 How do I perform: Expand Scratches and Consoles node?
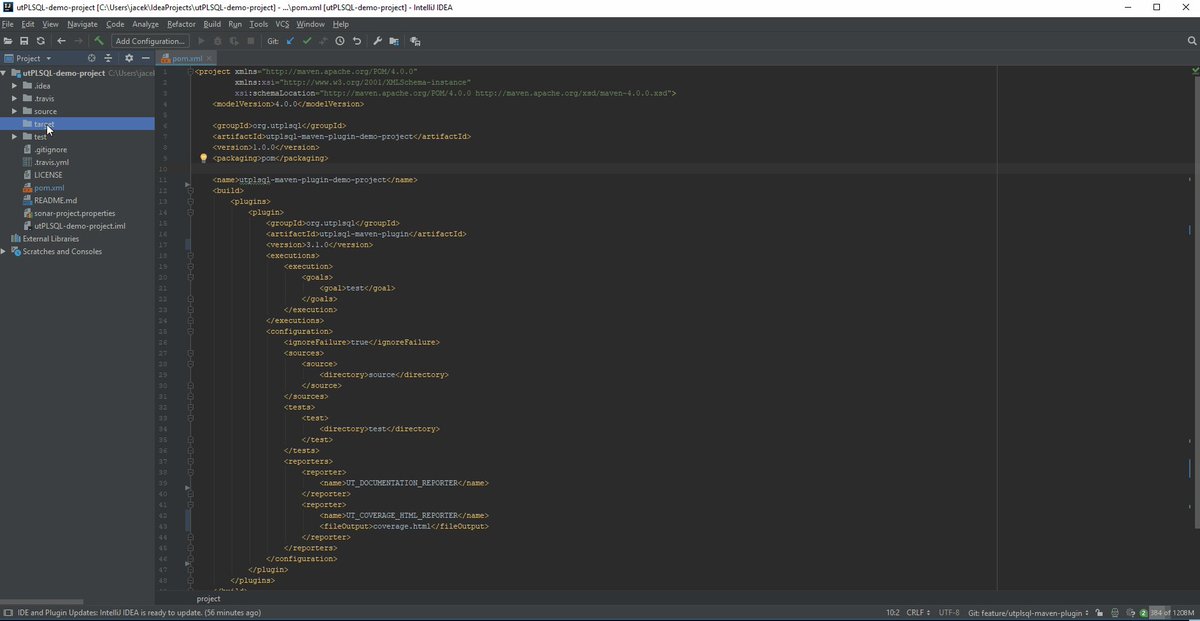[x=4, y=251]
